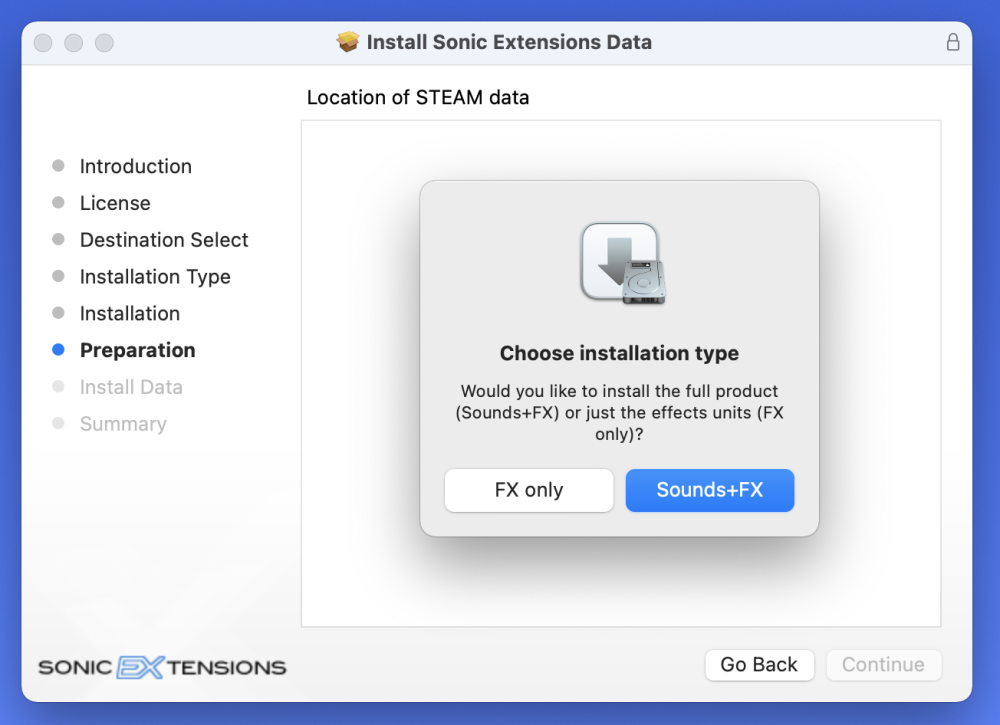Viewport: 1000px width, 725px height.
Task: Click the blue bullet beside Preparation
Action: click(x=58, y=349)
